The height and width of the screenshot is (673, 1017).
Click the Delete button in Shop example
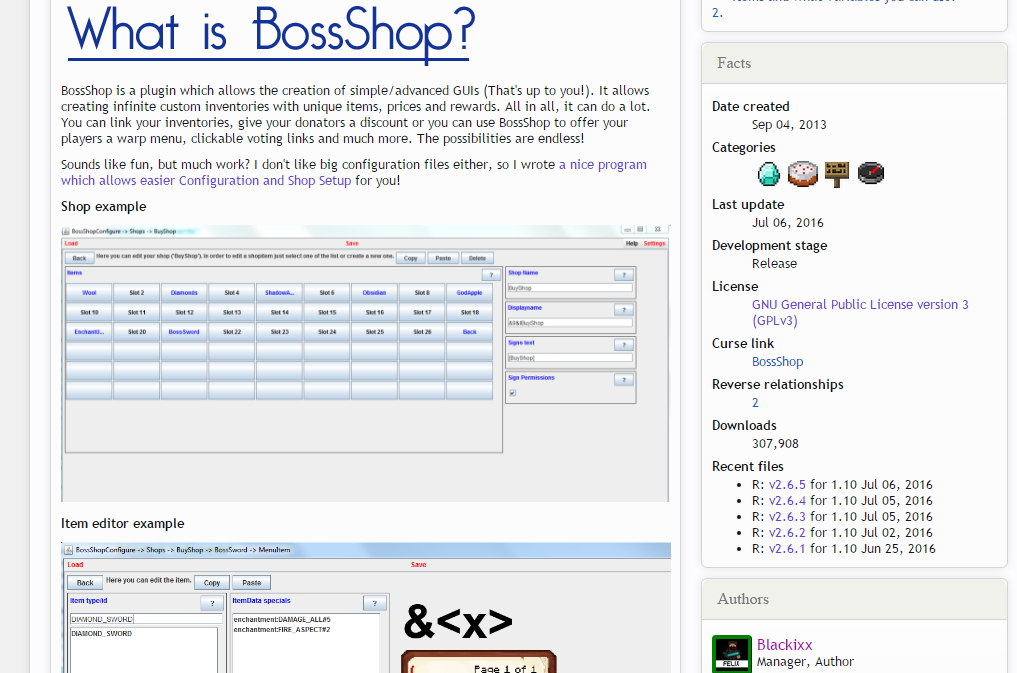pyautogui.click(x=477, y=258)
